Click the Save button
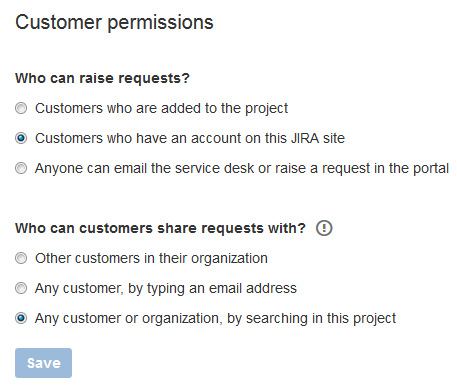The width and height of the screenshot is (457, 390). pyautogui.click(x=43, y=363)
